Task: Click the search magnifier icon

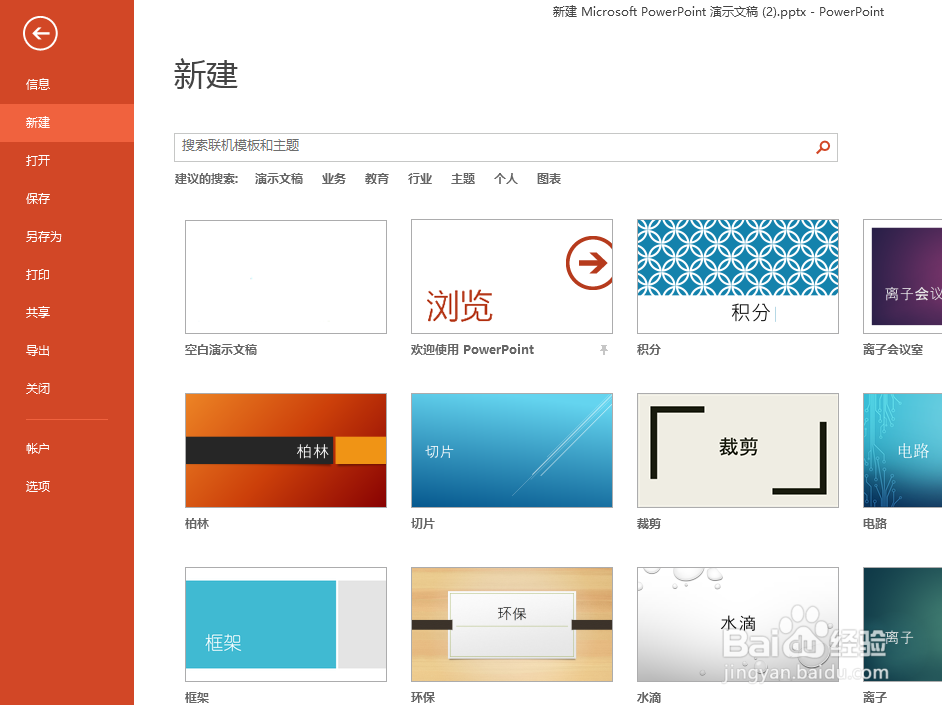Action: pos(823,147)
